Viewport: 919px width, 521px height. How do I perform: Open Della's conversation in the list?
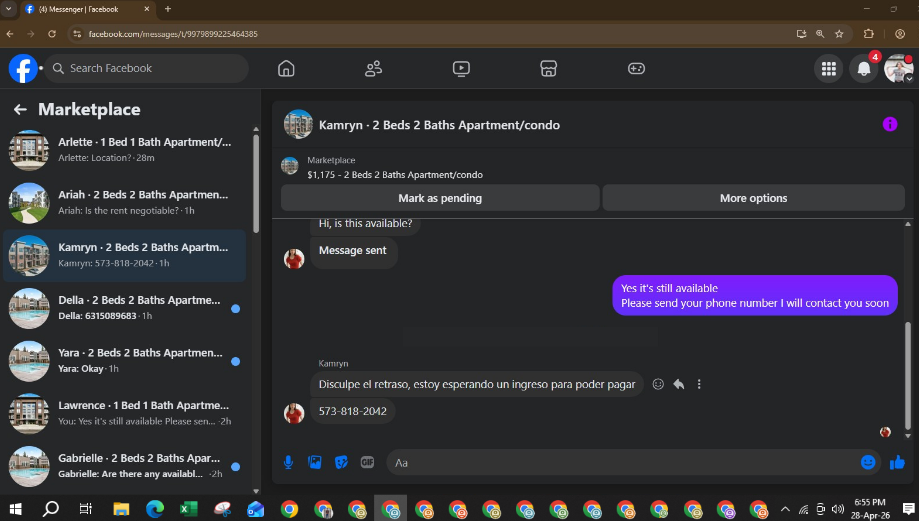tap(124, 308)
